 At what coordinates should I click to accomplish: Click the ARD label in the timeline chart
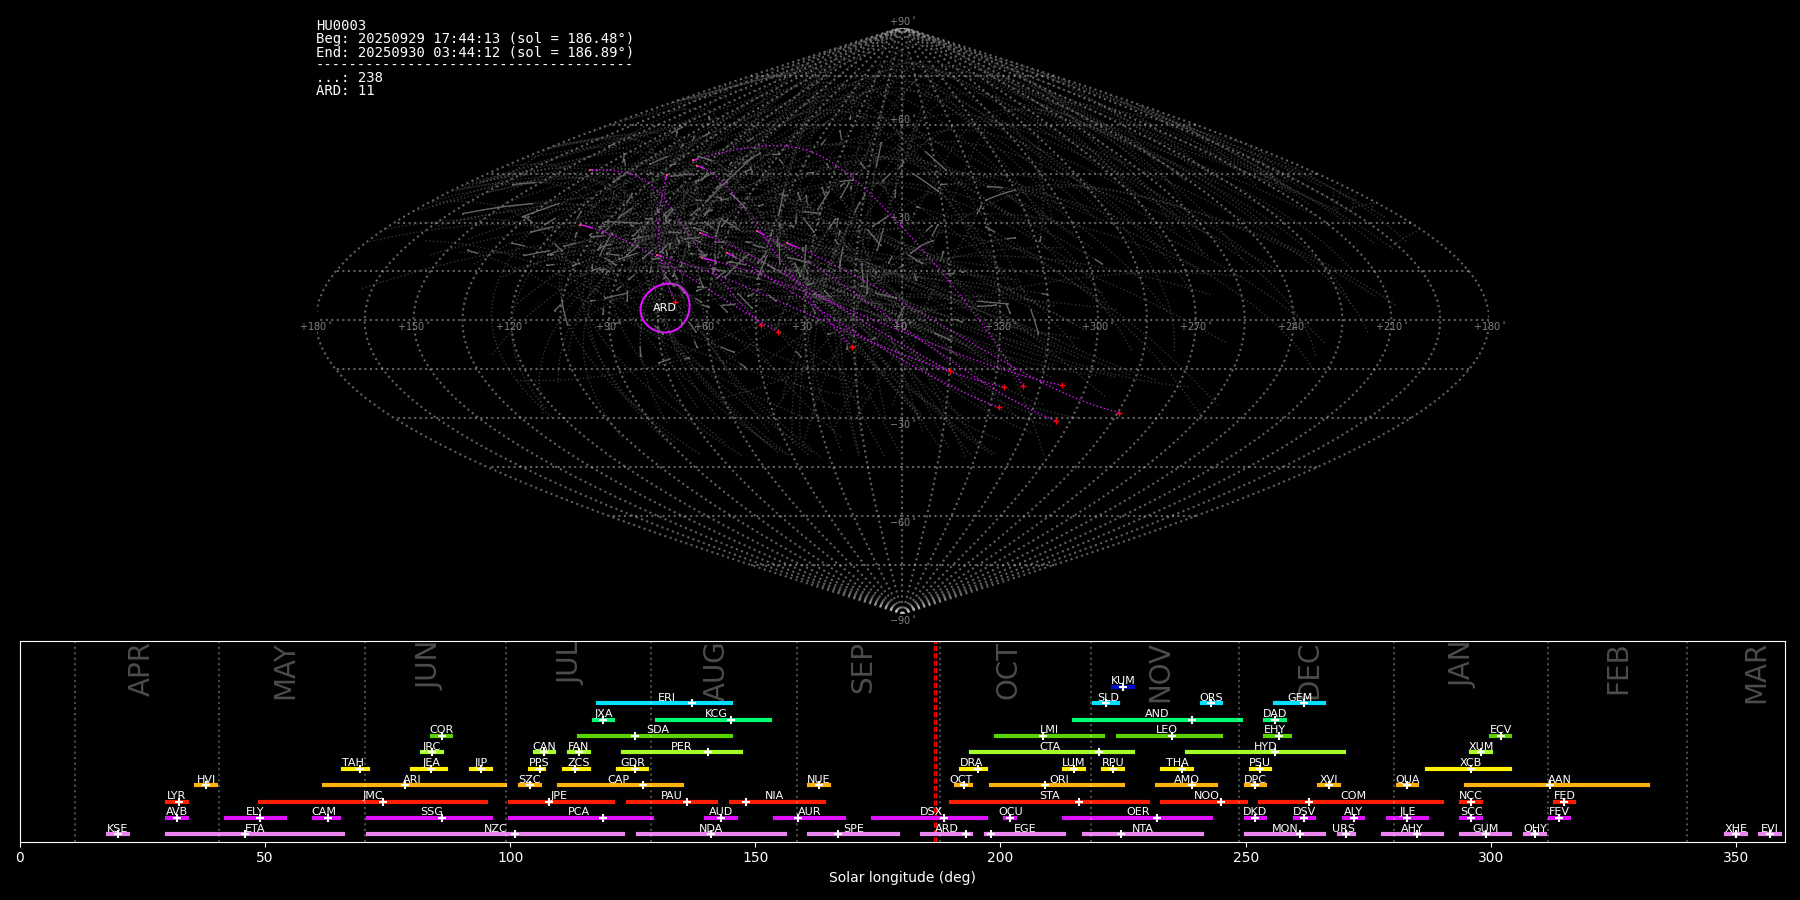[947, 829]
